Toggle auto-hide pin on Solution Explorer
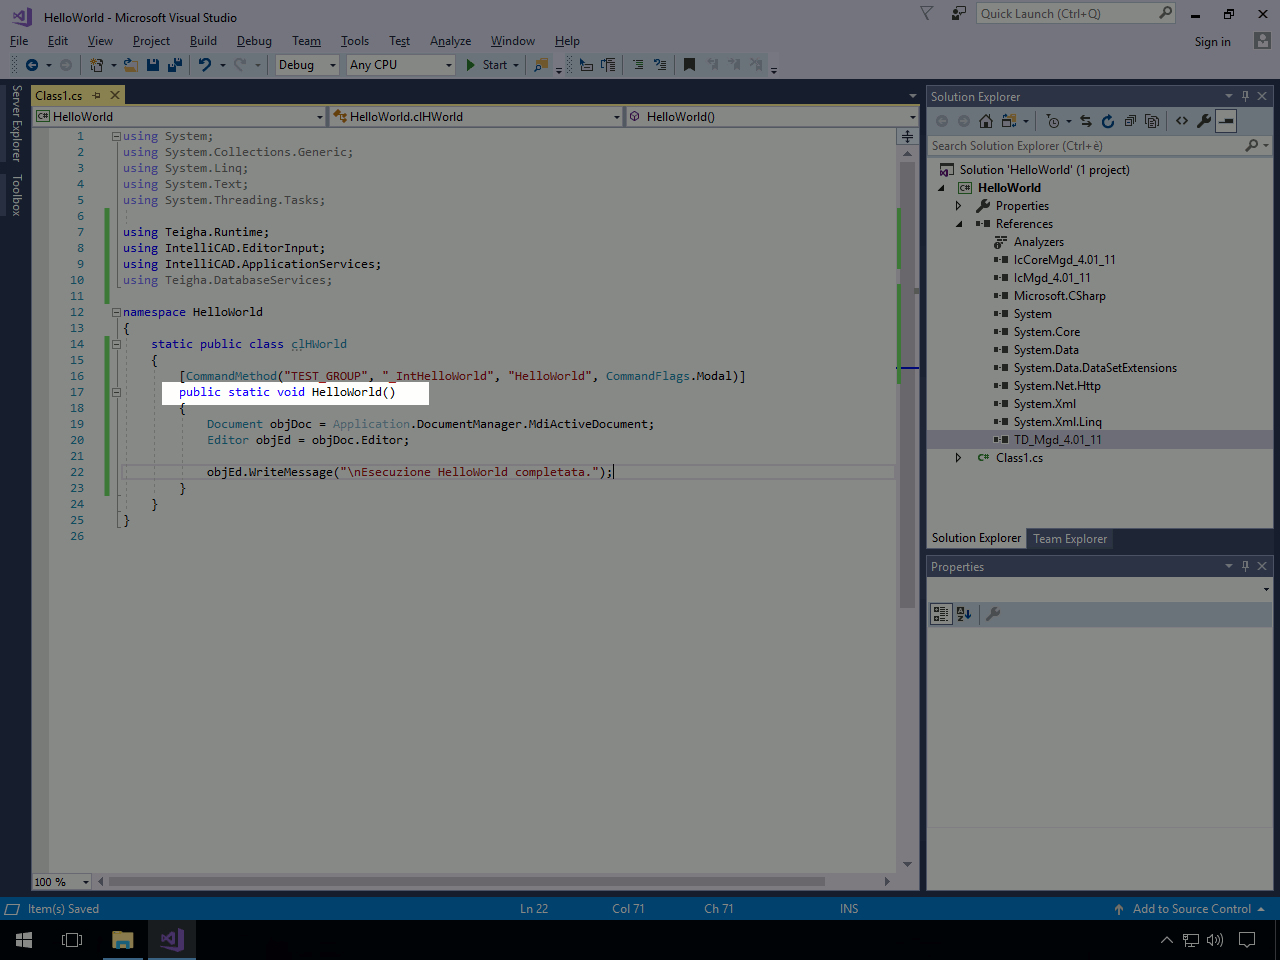This screenshot has width=1280, height=960. click(x=1245, y=96)
